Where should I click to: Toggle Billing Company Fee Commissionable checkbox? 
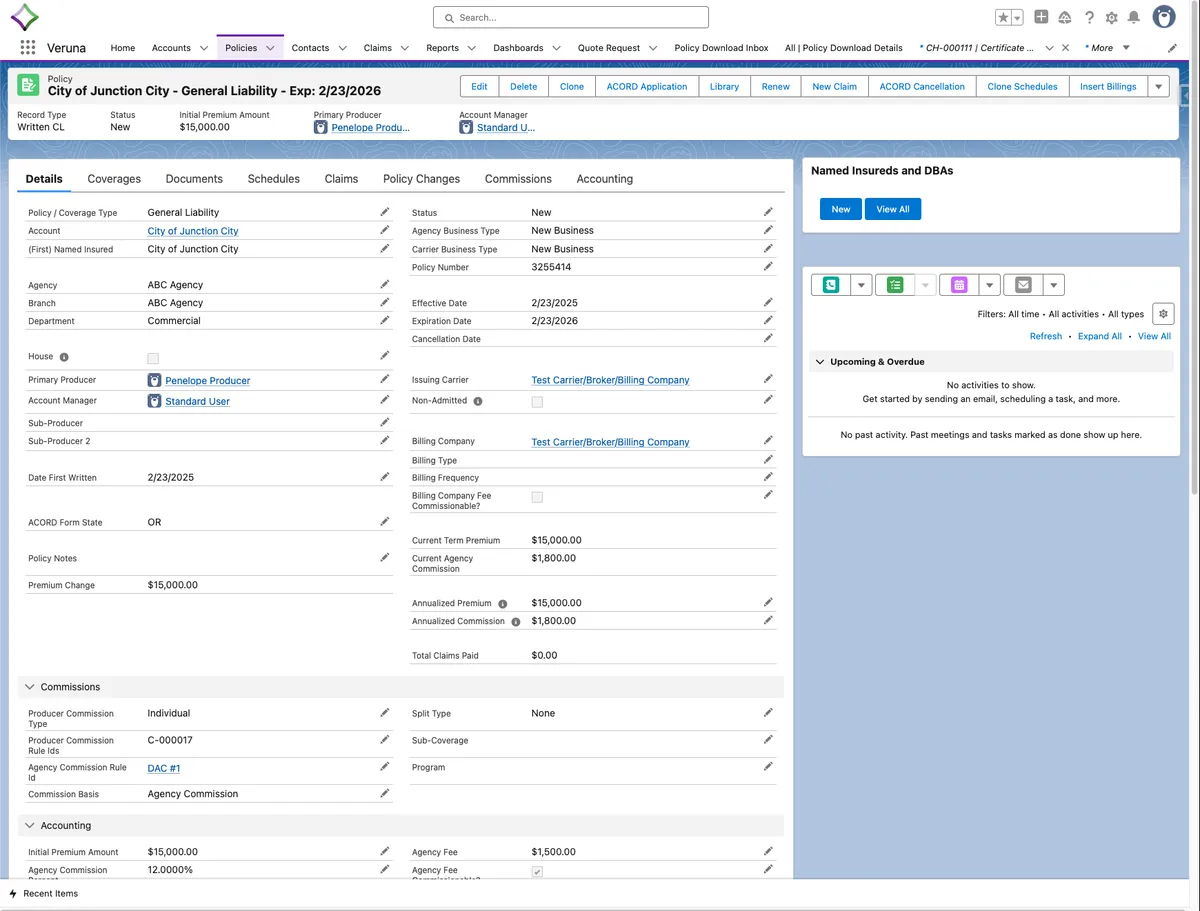[x=537, y=497]
